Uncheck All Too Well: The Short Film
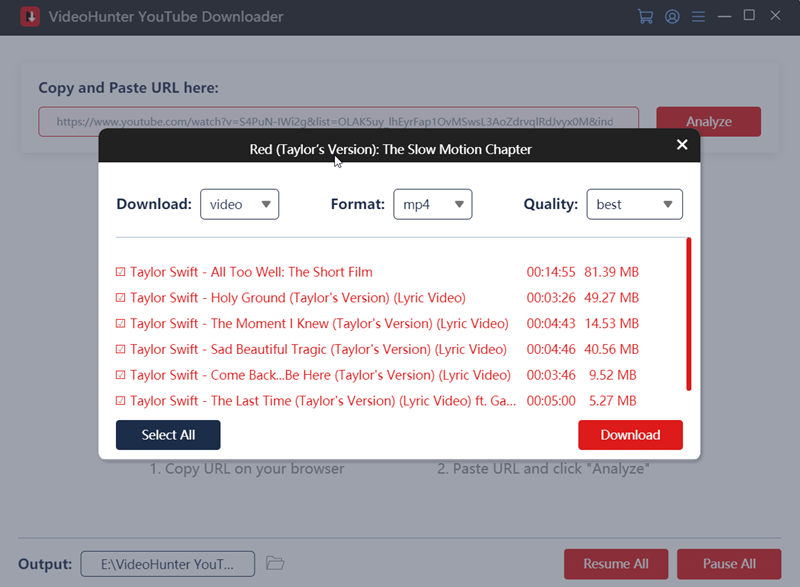The height and width of the screenshot is (587, 800). pyautogui.click(x=121, y=272)
